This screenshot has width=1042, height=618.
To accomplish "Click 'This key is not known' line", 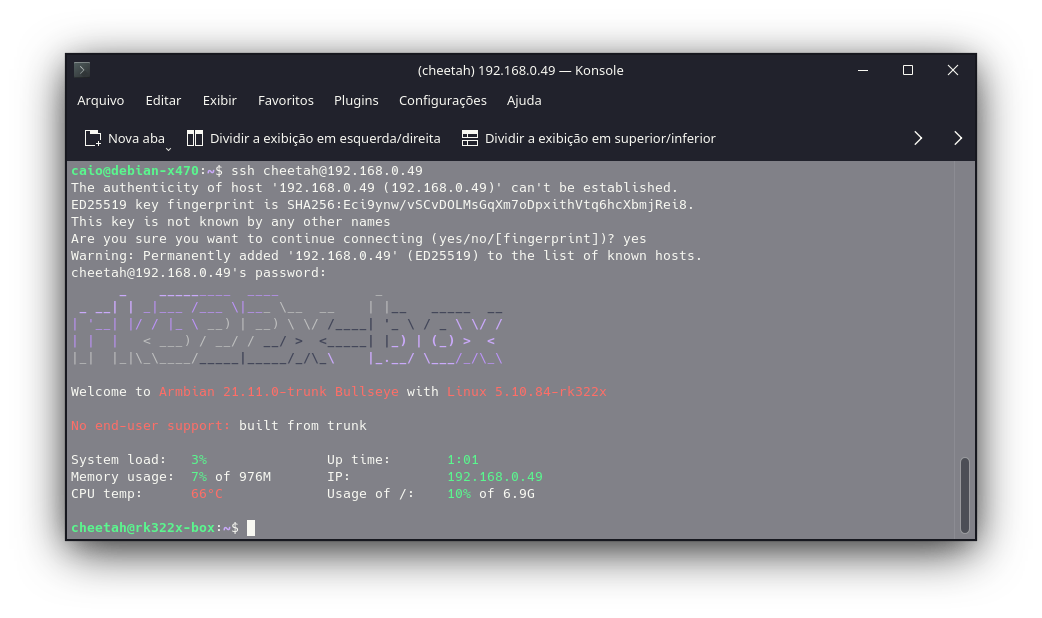I will click(231, 221).
